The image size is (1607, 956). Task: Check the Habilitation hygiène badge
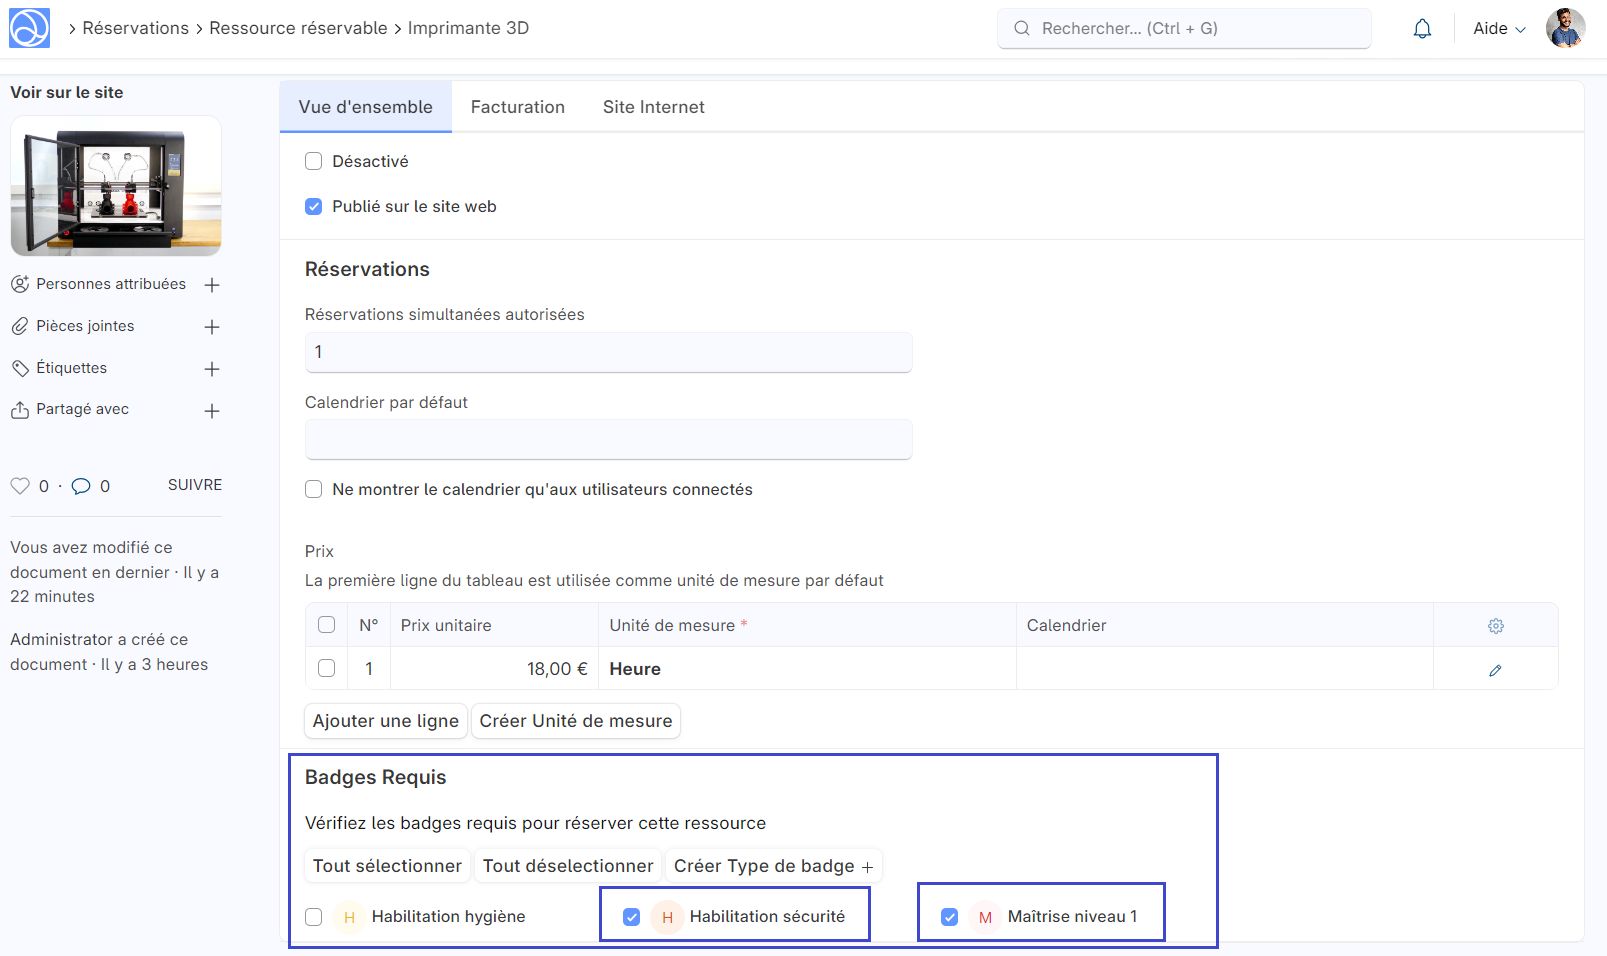(x=314, y=917)
